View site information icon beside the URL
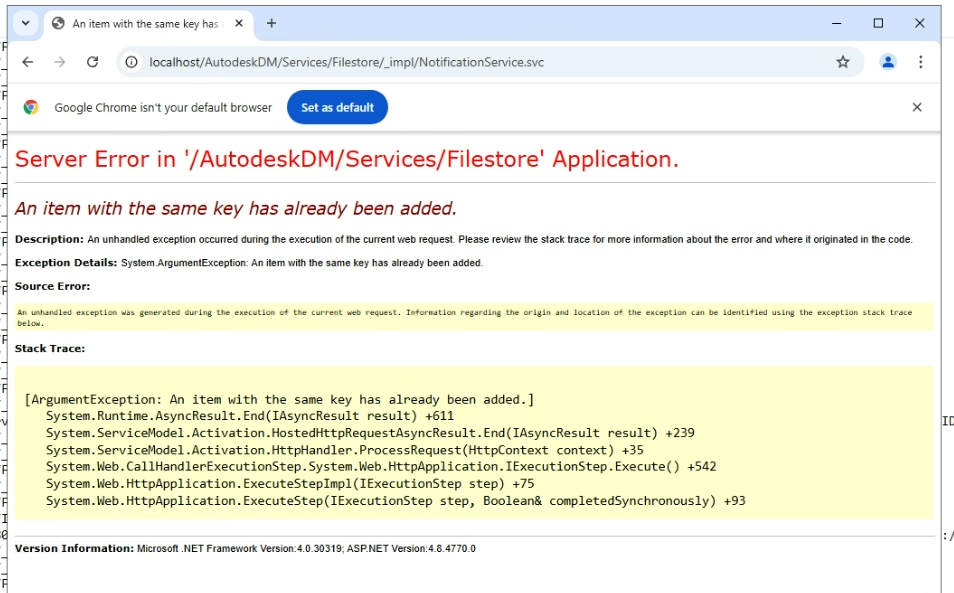 pos(131,61)
